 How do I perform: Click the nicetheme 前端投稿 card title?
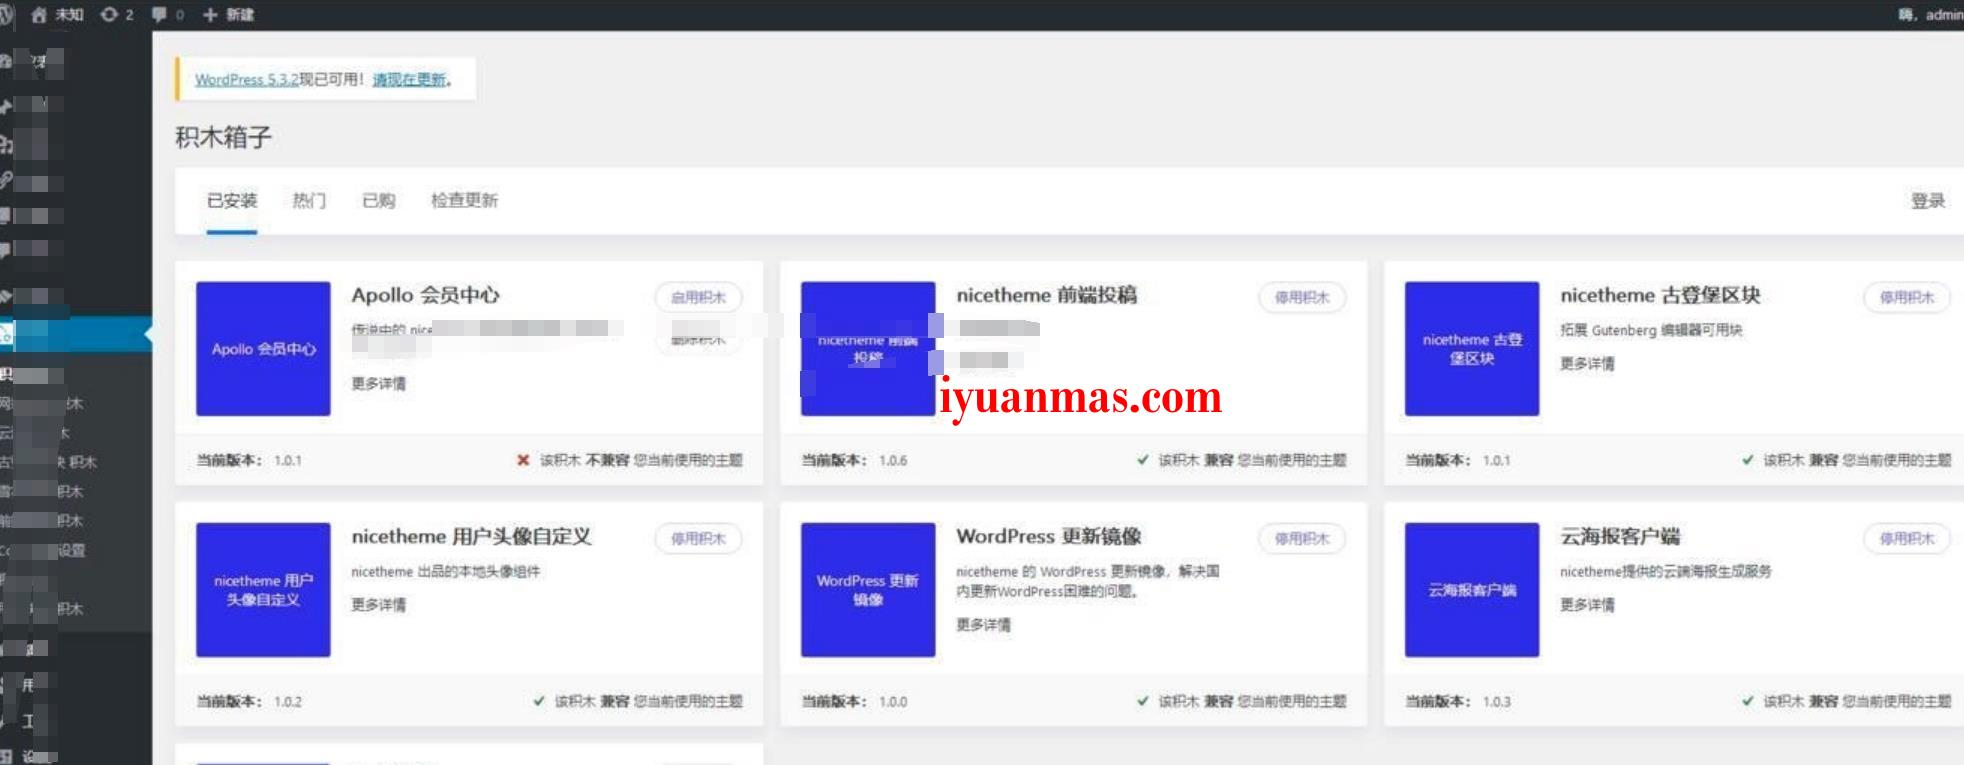click(1046, 295)
